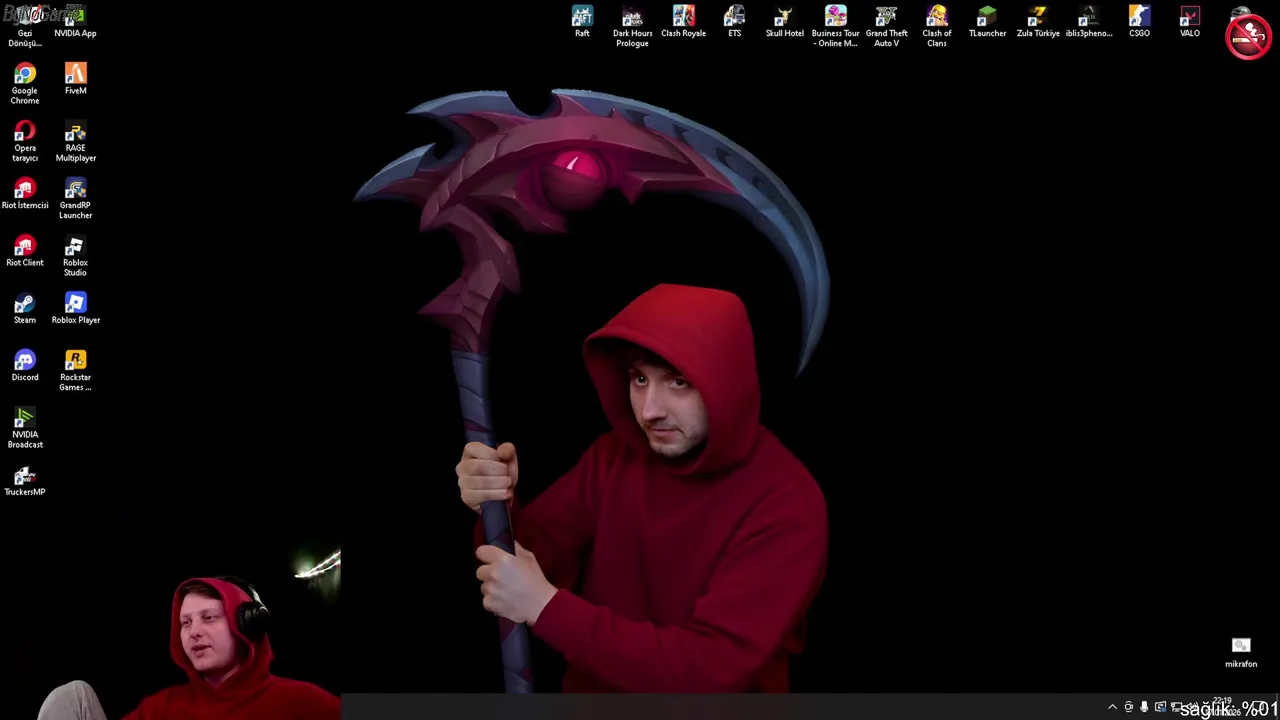Click the Opera tarayıcı desktop icon
This screenshot has width=1280, height=720.
point(25,141)
